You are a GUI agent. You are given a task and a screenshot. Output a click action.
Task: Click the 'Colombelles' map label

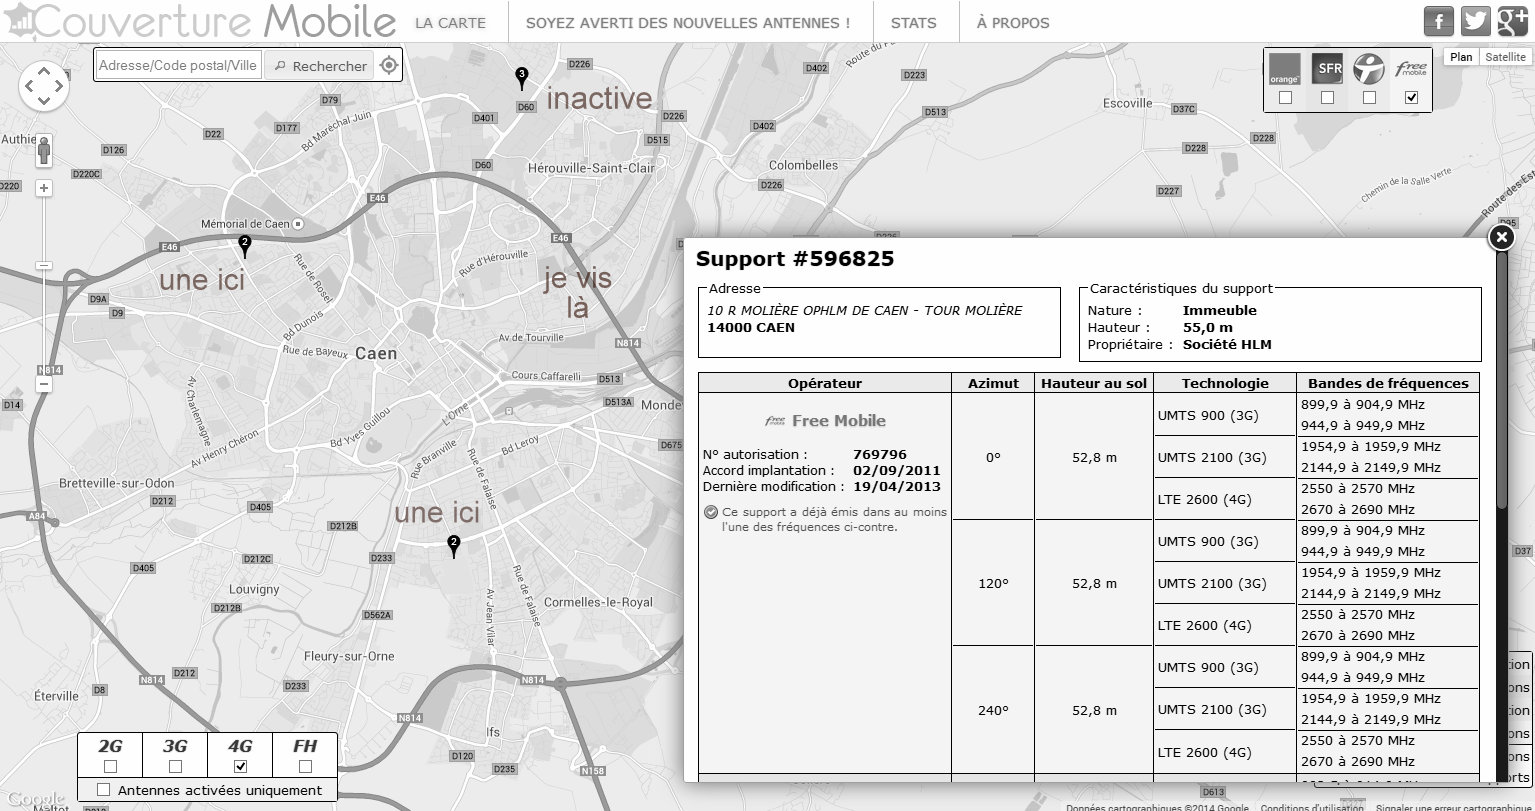[803, 165]
